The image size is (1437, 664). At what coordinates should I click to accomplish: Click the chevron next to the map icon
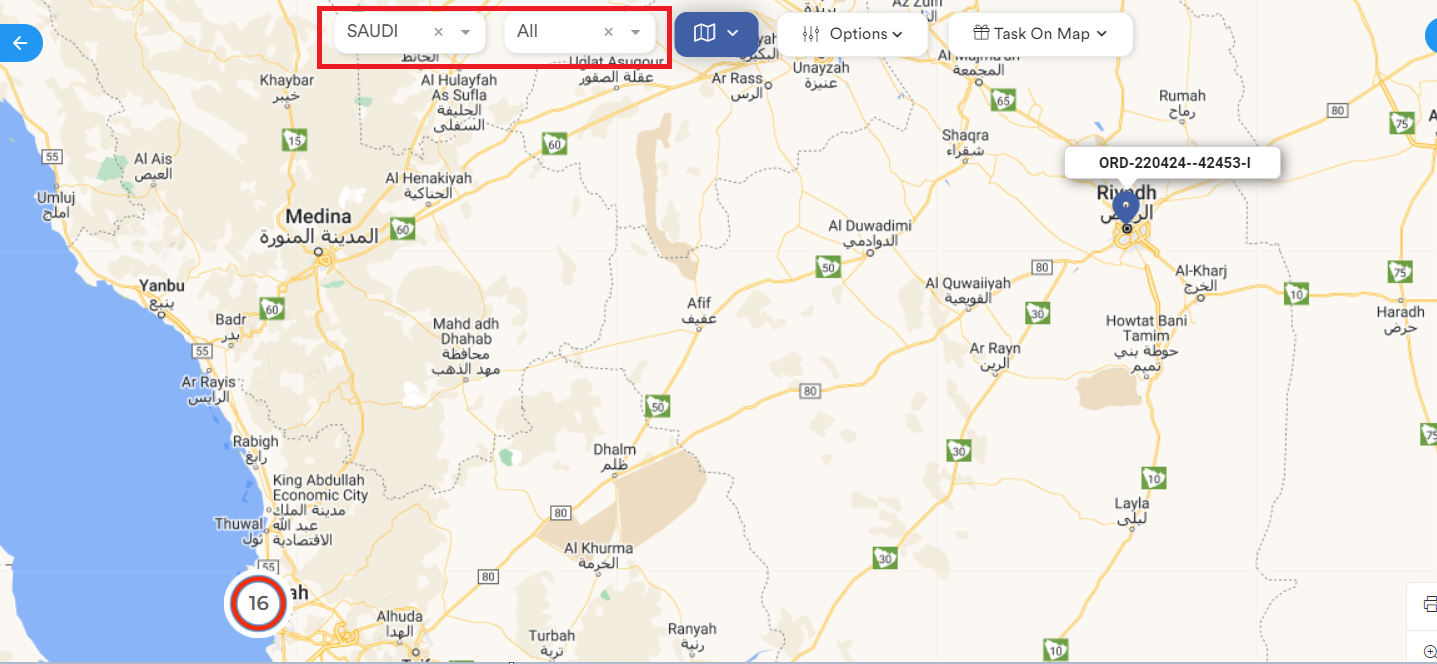(x=733, y=33)
